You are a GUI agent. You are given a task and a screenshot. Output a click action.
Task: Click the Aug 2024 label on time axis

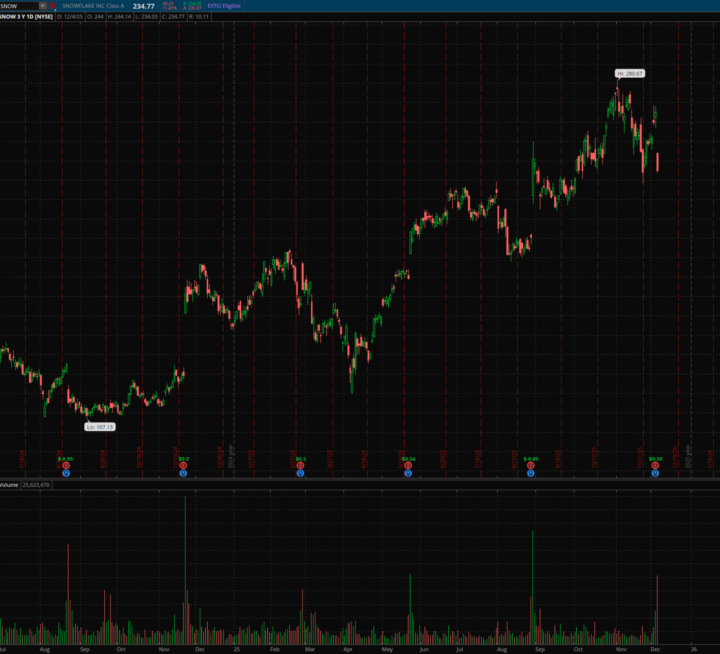(45, 649)
